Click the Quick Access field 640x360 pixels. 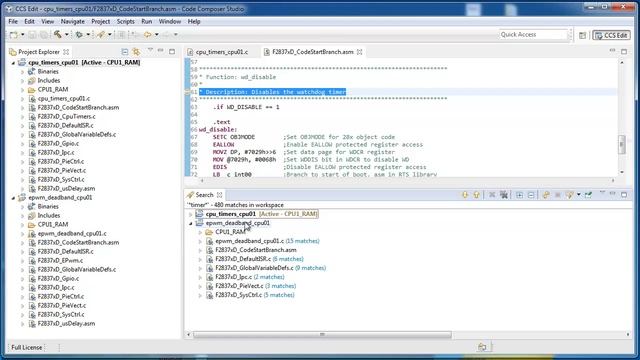pos(533,35)
